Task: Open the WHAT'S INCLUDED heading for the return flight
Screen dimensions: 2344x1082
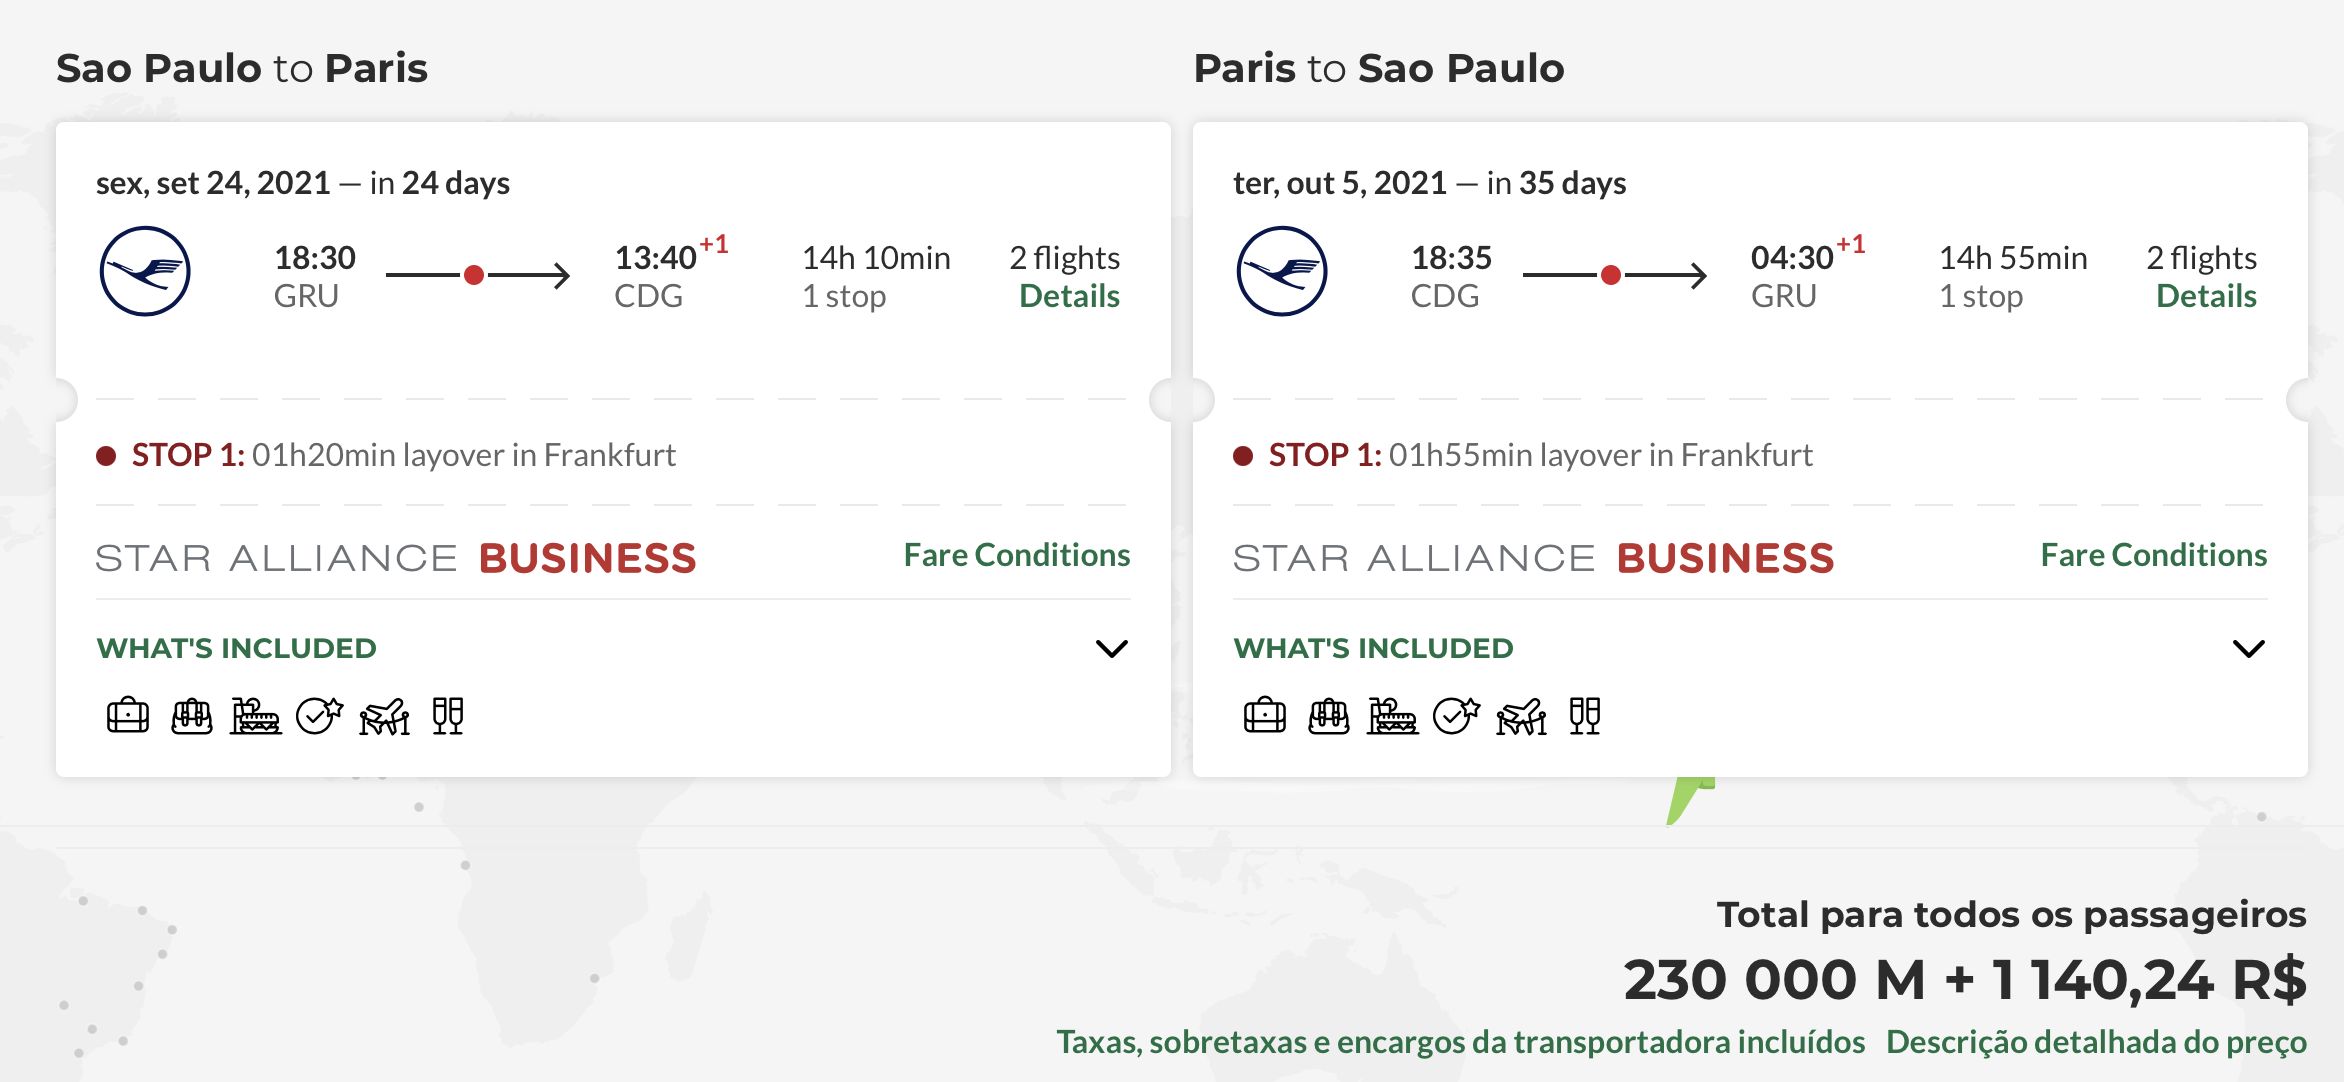Action: tap(1373, 648)
